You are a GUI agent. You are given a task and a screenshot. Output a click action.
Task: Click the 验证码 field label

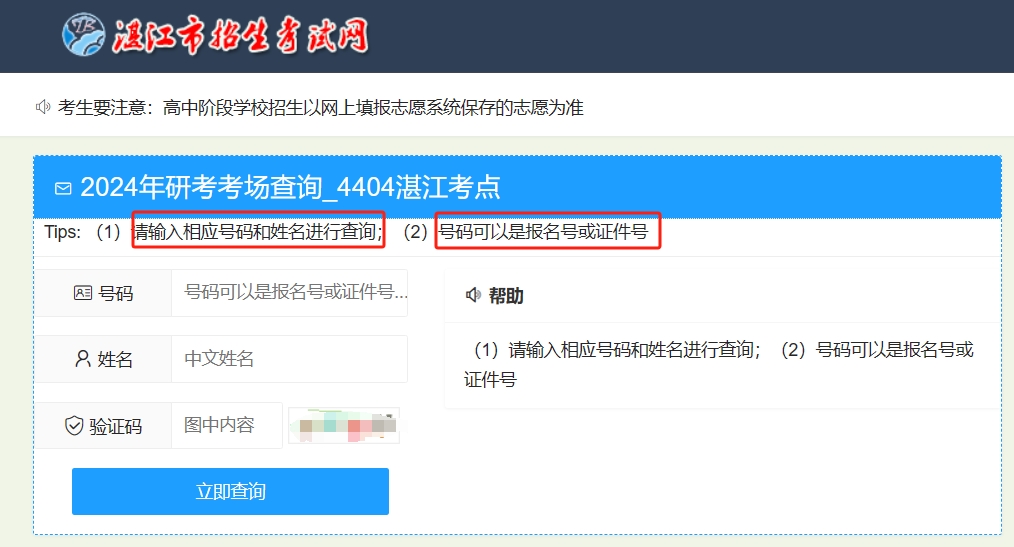(x=115, y=426)
